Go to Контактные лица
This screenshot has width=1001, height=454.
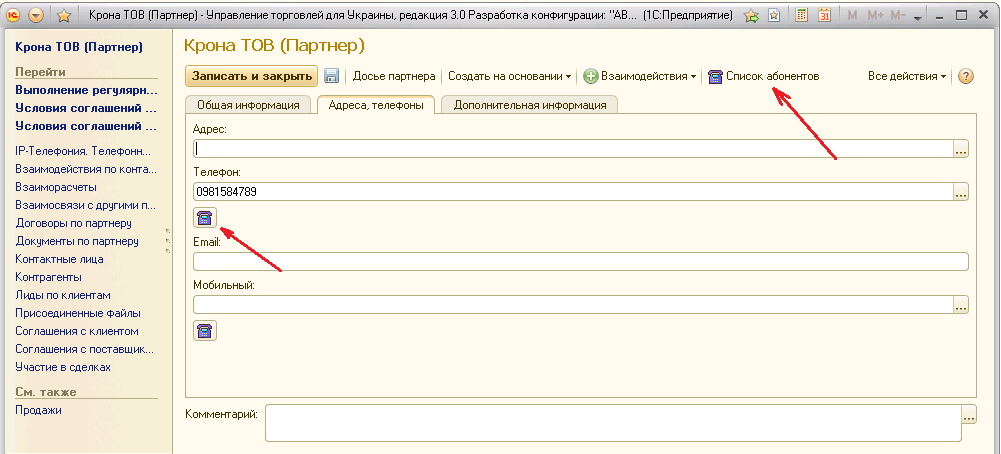(59, 259)
